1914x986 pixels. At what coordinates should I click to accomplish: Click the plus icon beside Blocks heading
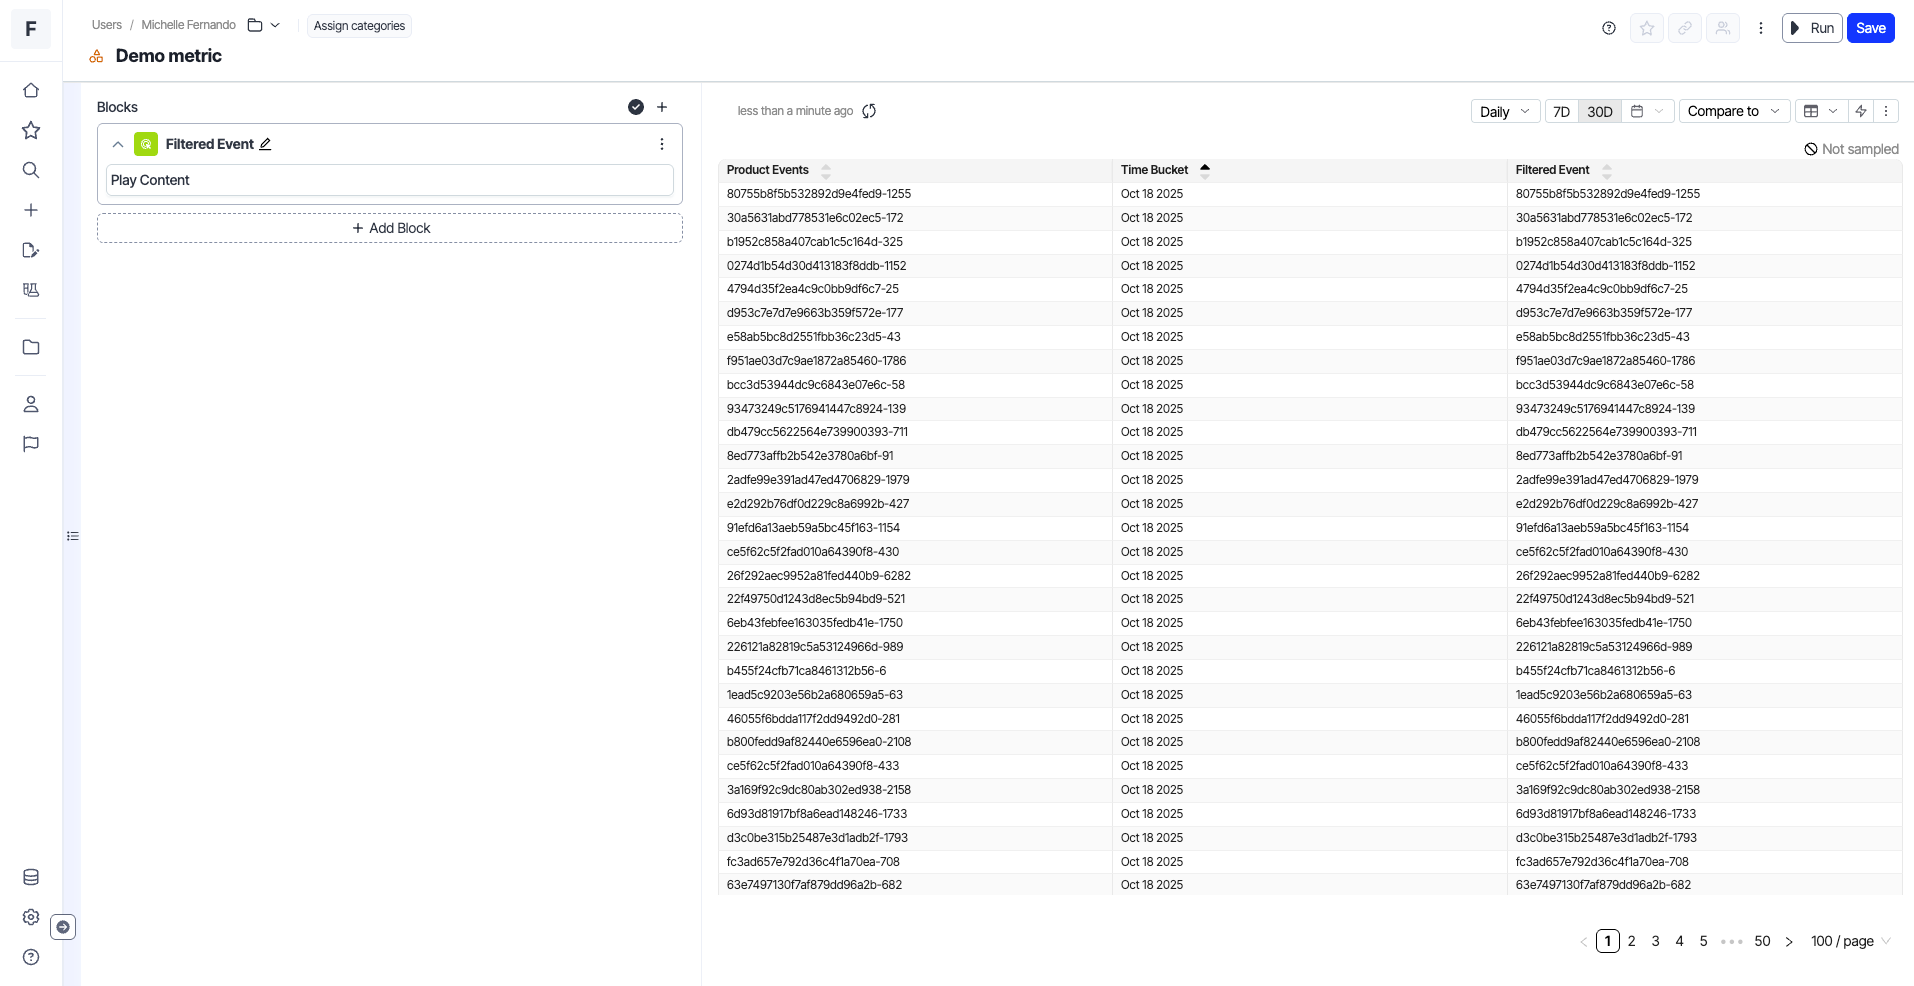(661, 107)
